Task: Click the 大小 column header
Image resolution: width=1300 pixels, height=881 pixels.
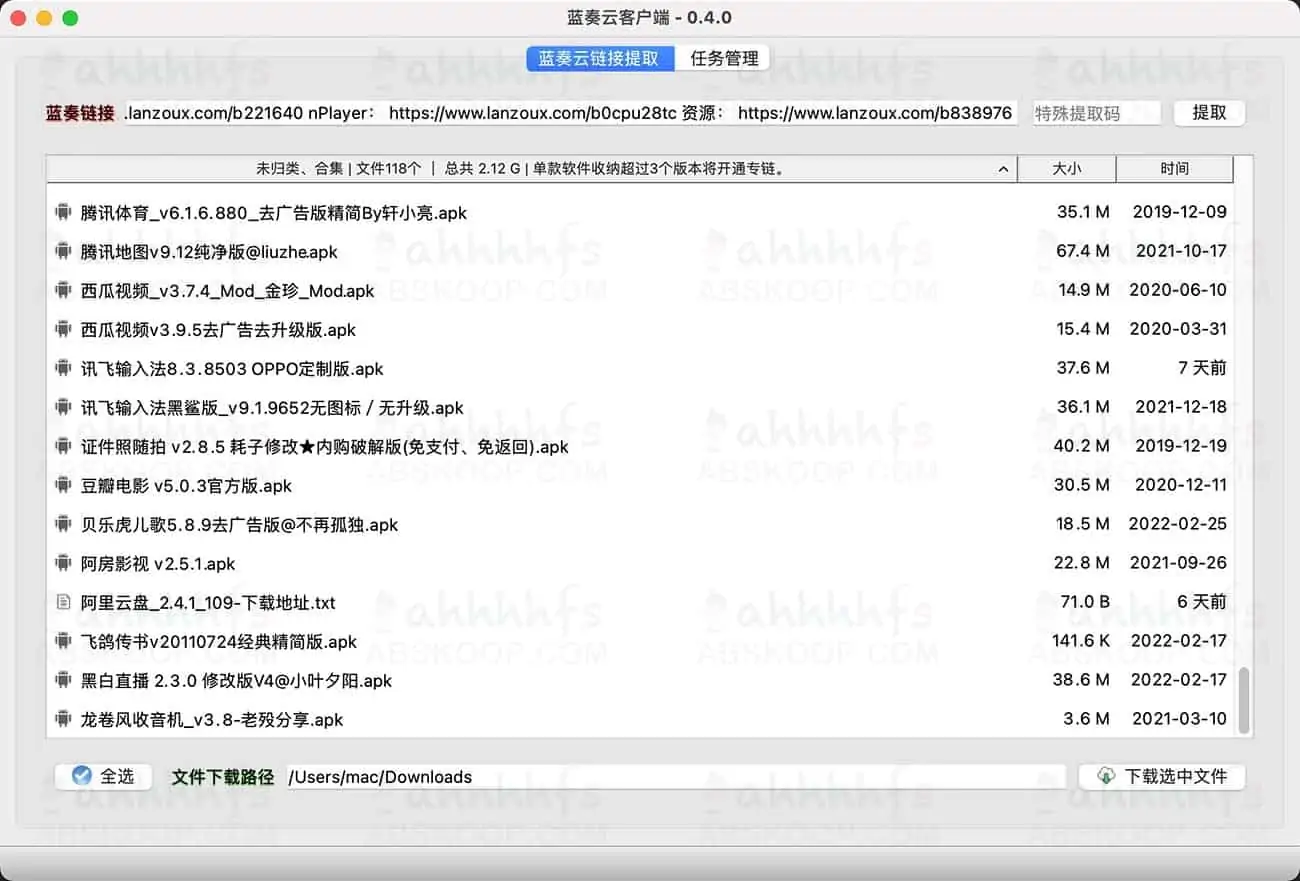Action: [x=1066, y=169]
